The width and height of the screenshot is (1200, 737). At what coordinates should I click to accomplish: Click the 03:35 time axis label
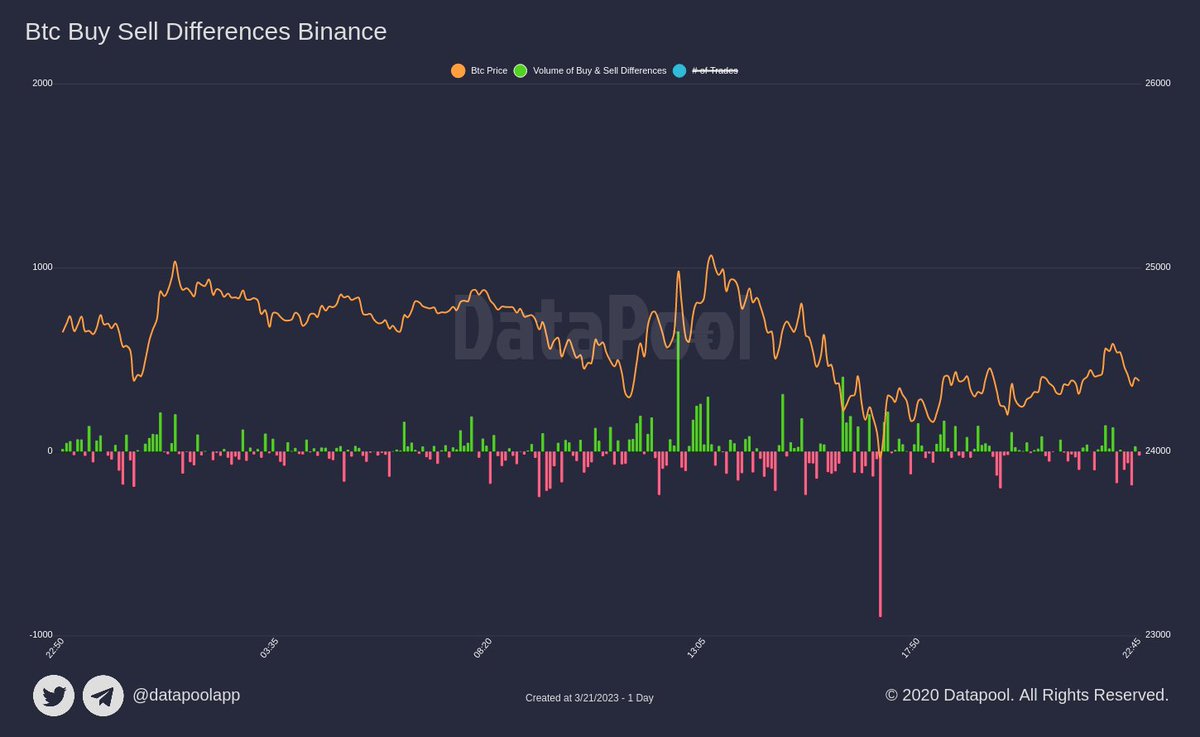[269, 648]
